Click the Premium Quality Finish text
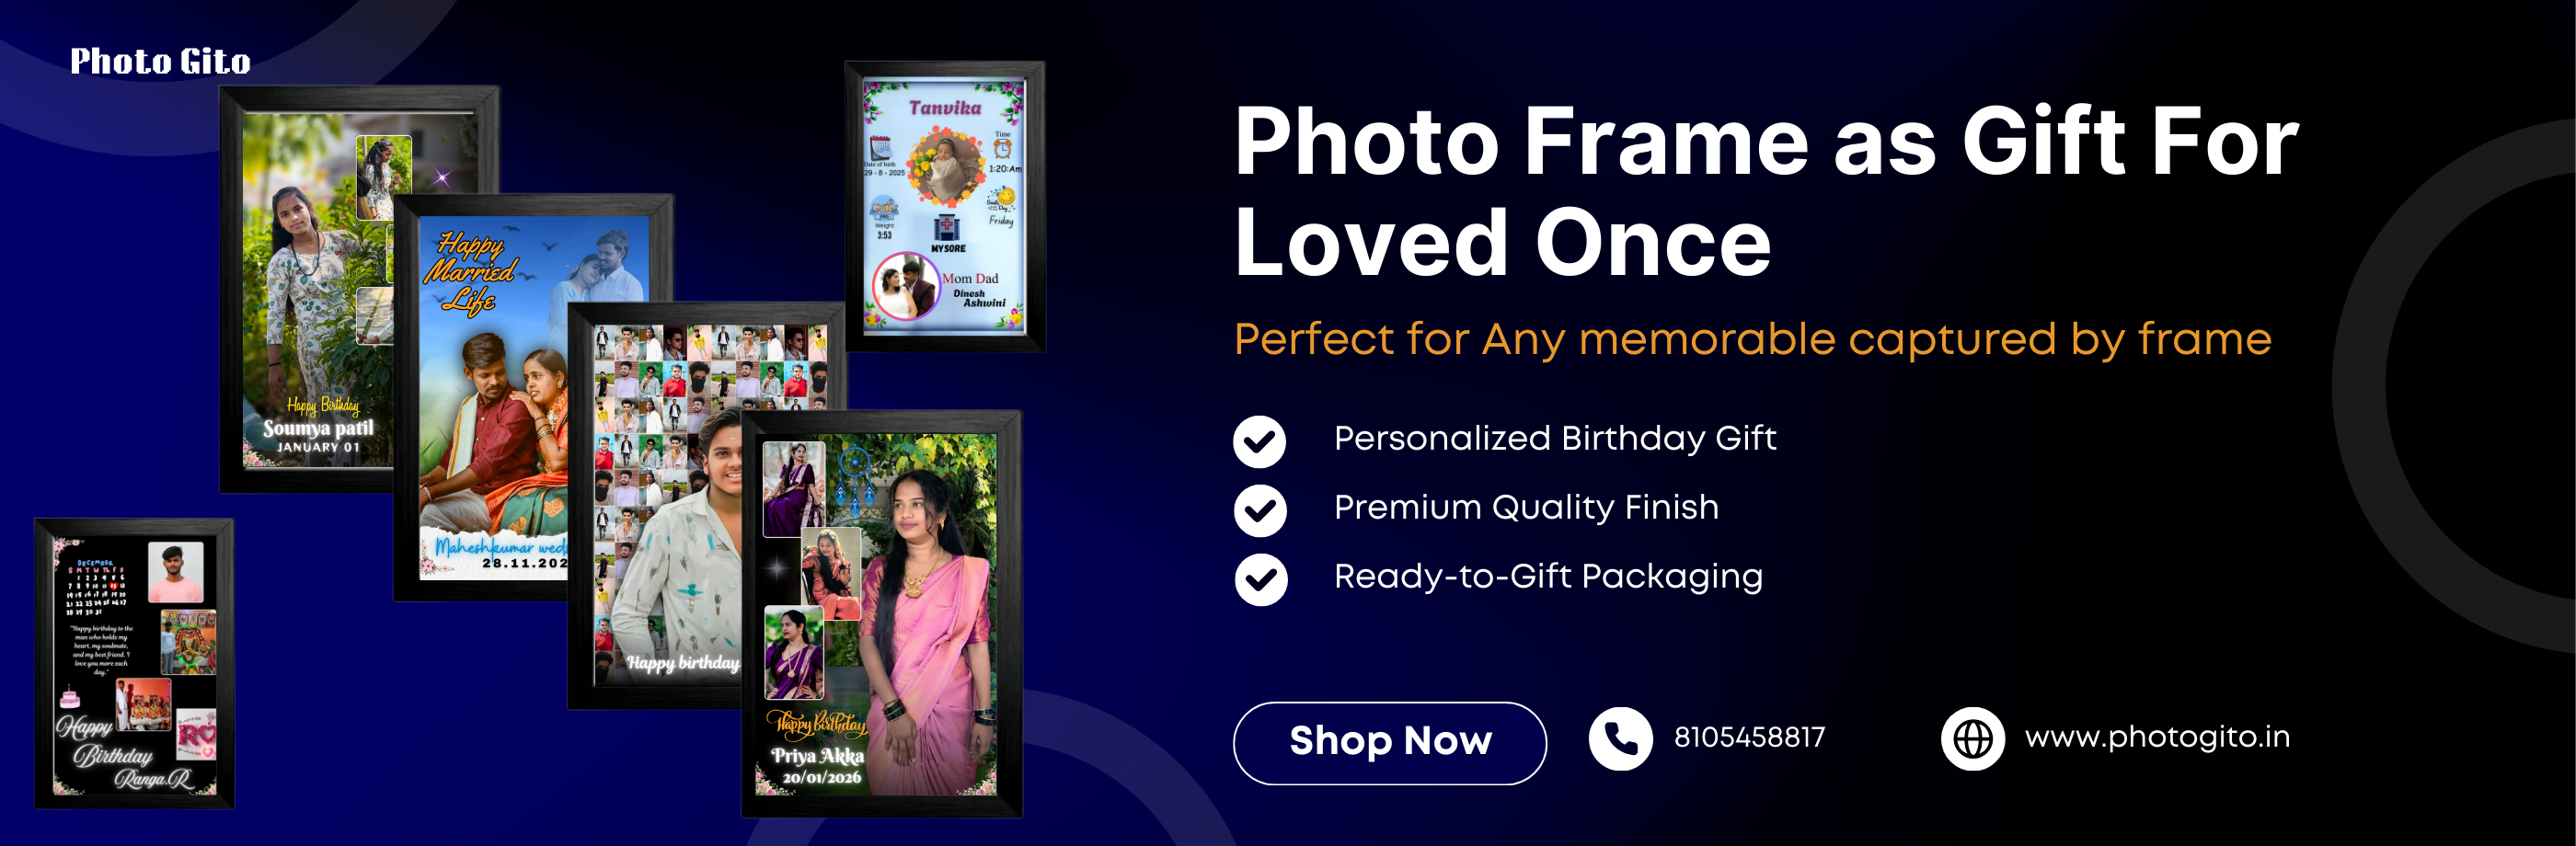Viewport: 2576px width, 846px height. pos(1526,507)
